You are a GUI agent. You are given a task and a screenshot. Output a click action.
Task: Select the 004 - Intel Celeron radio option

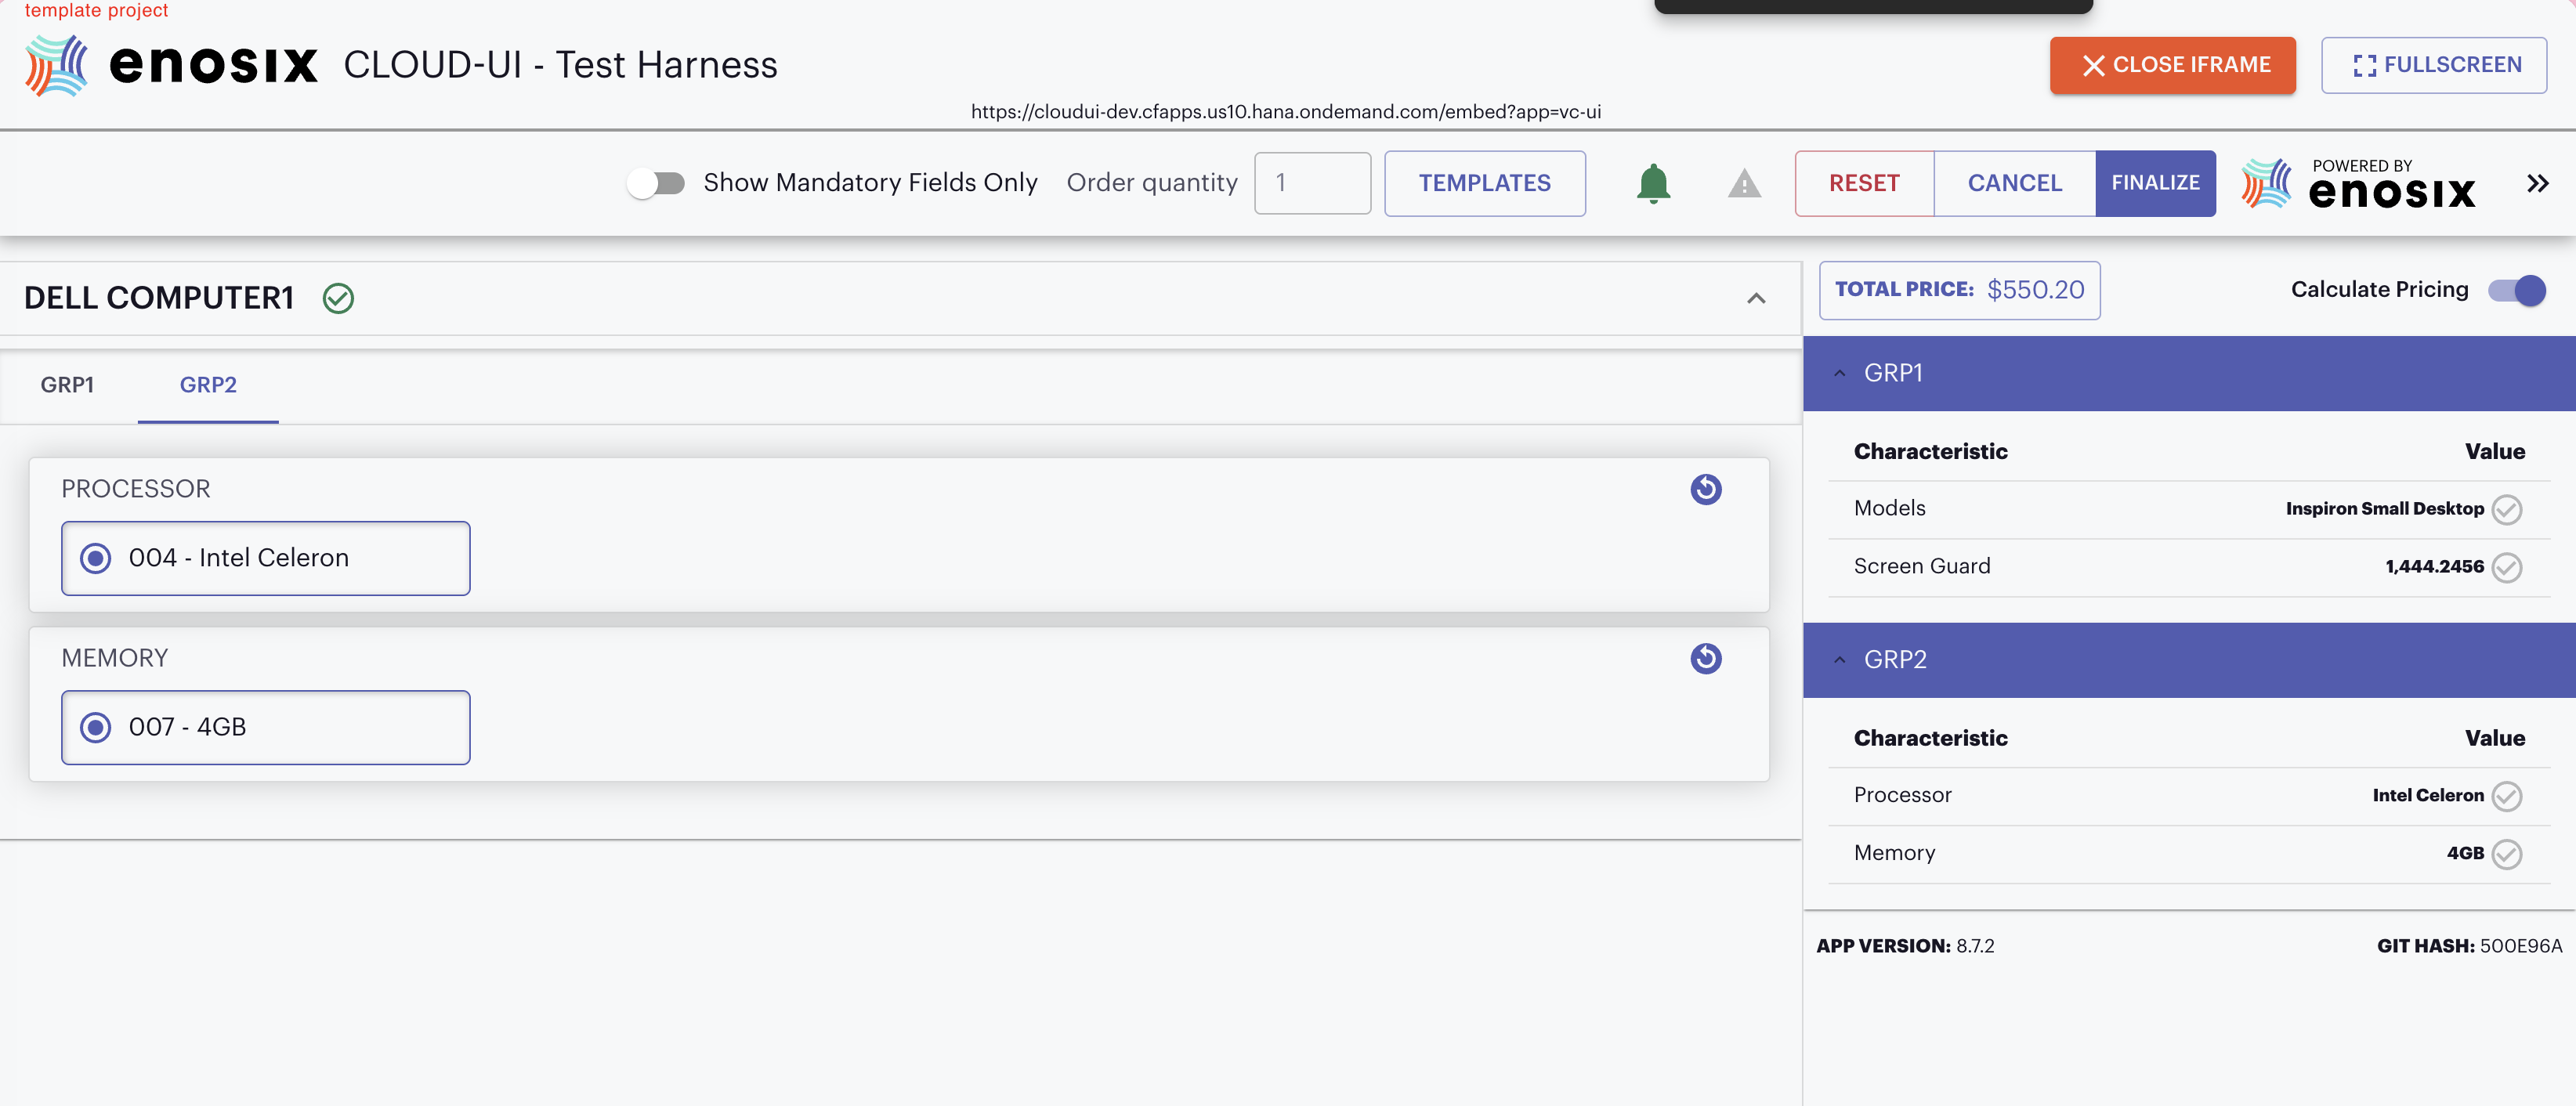(96, 558)
